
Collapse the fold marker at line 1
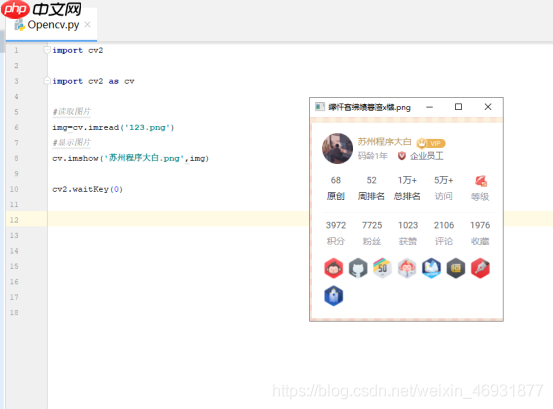(x=47, y=50)
